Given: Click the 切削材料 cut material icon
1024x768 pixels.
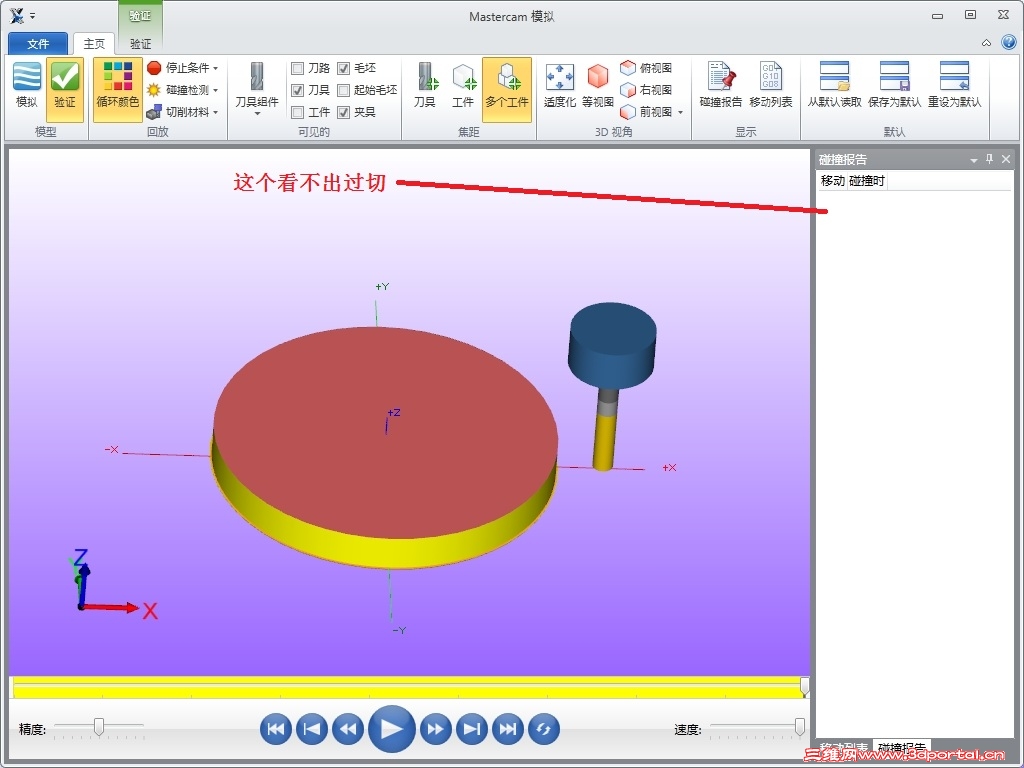Looking at the screenshot, I should (x=154, y=112).
